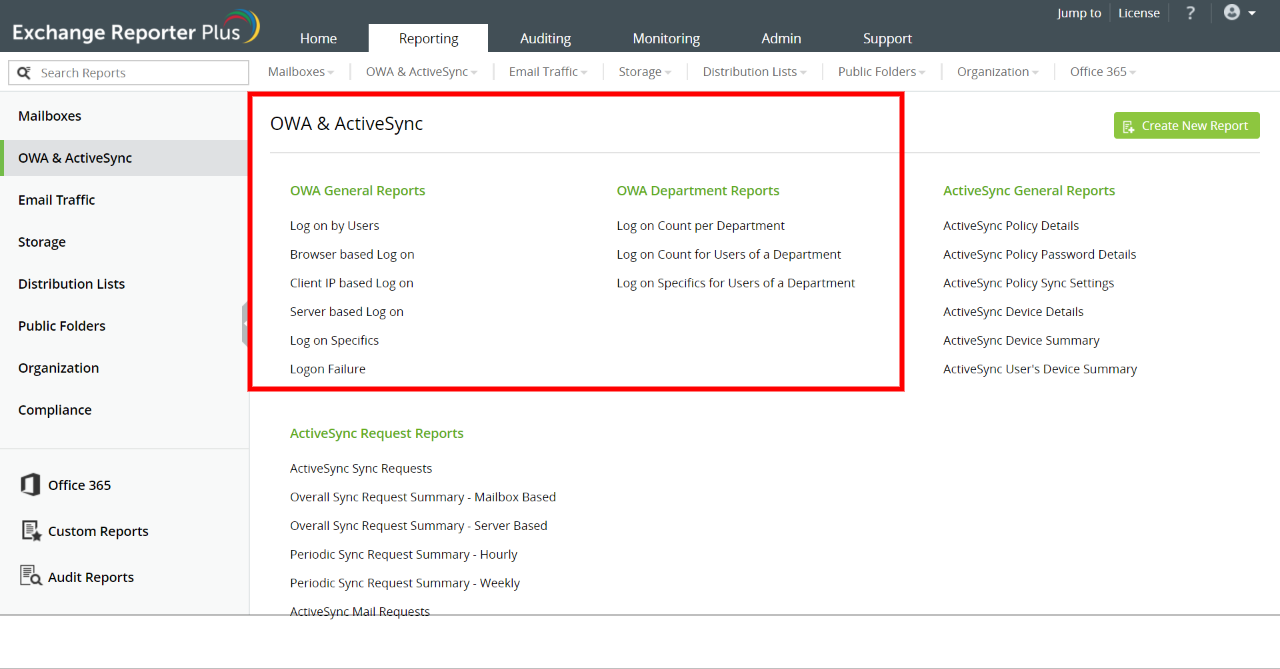Open ActiveSync Policy Details report
1280x669 pixels.
(1011, 226)
